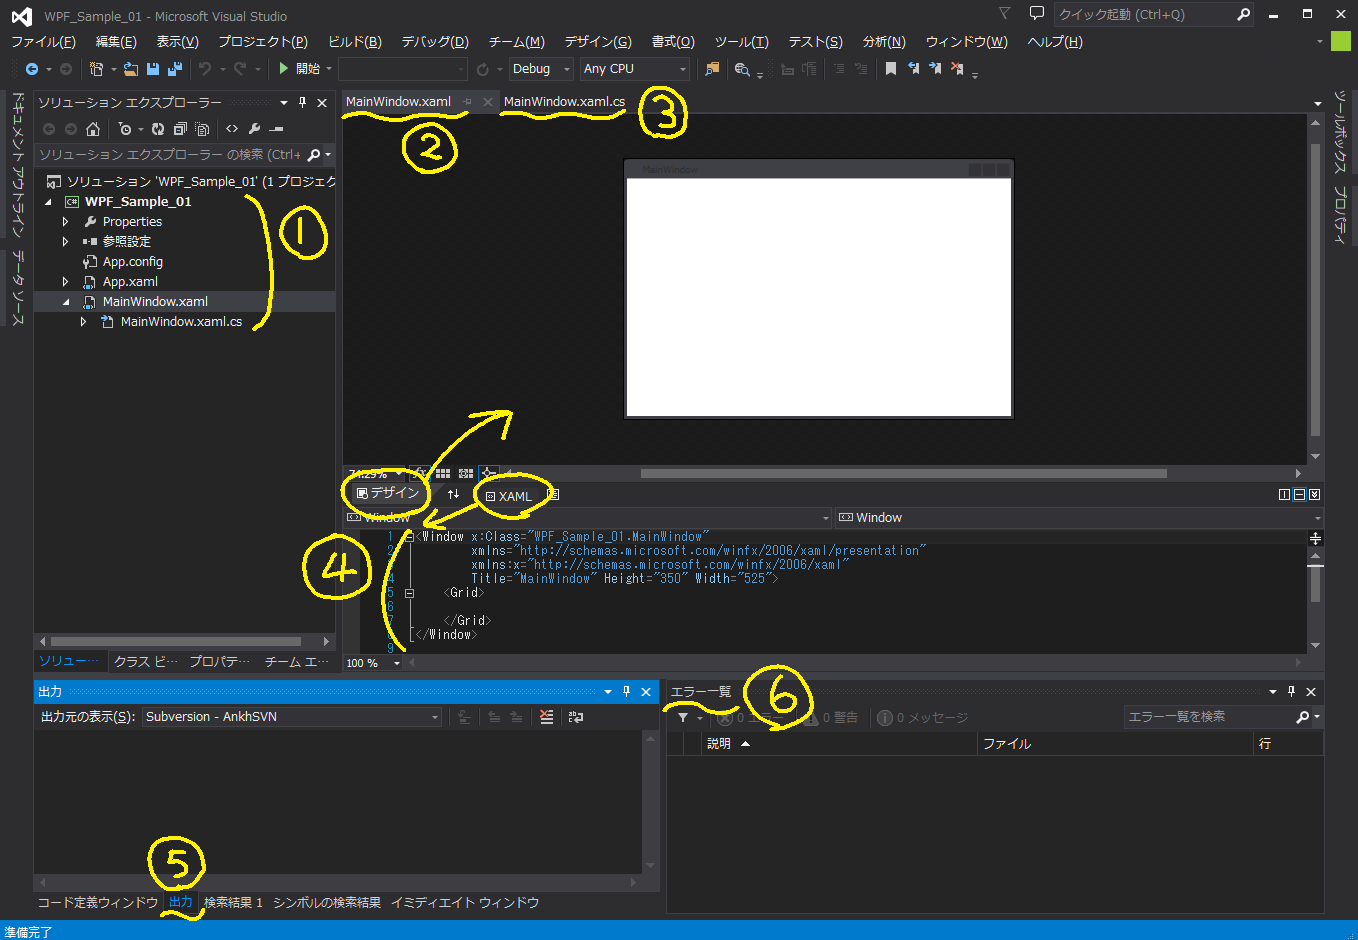The image size is (1358, 940).
Task: Toggle a bookmark with the bookmark icon
Action: tap(891, 69)
